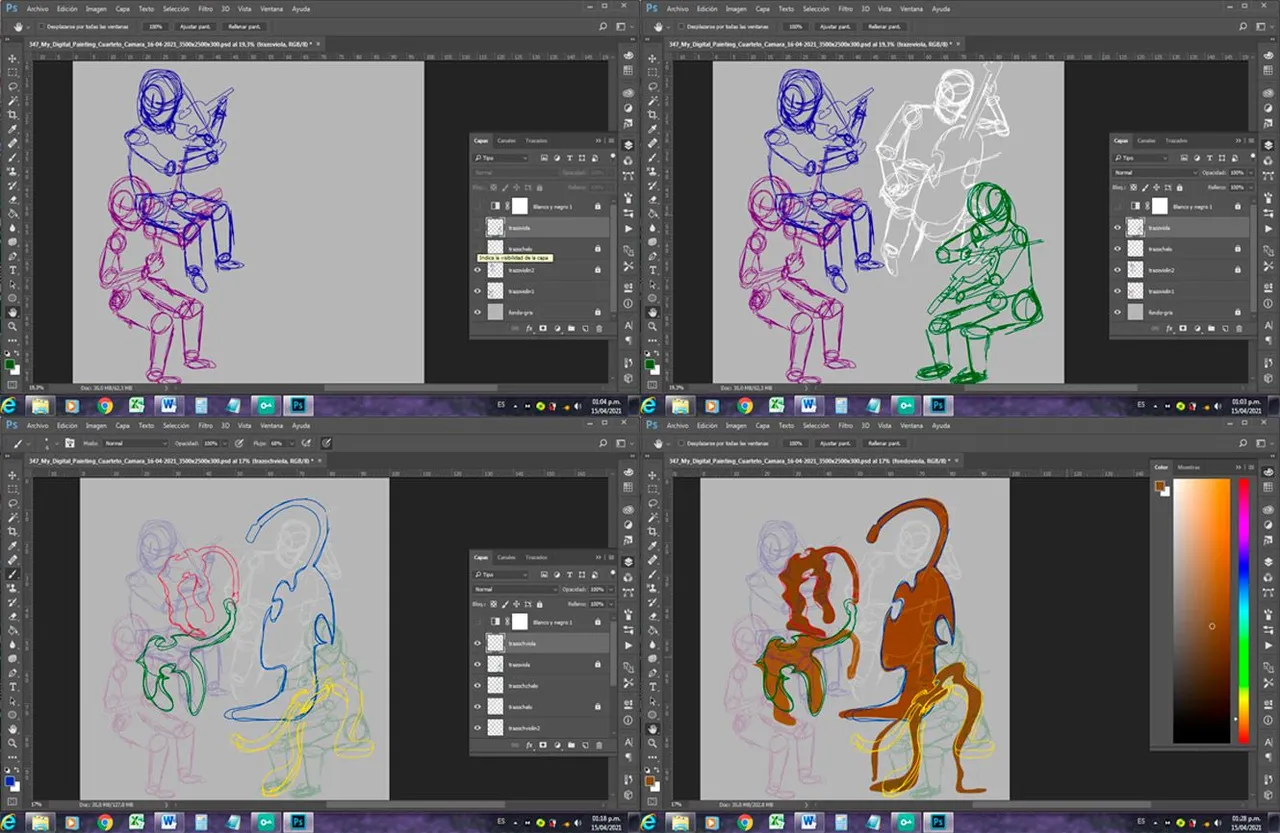This screenshot has height=833, width=1280.
Task: Check 'Desplazarse por todas las ventanas' in top-left window
Action: (40, 26)
